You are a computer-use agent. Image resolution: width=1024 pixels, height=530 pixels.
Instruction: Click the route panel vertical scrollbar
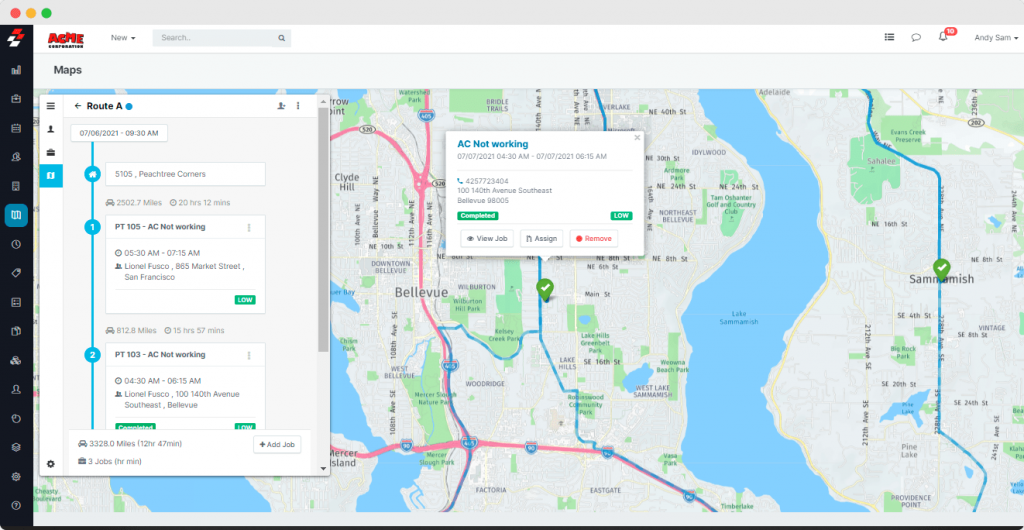pos(322,230)
